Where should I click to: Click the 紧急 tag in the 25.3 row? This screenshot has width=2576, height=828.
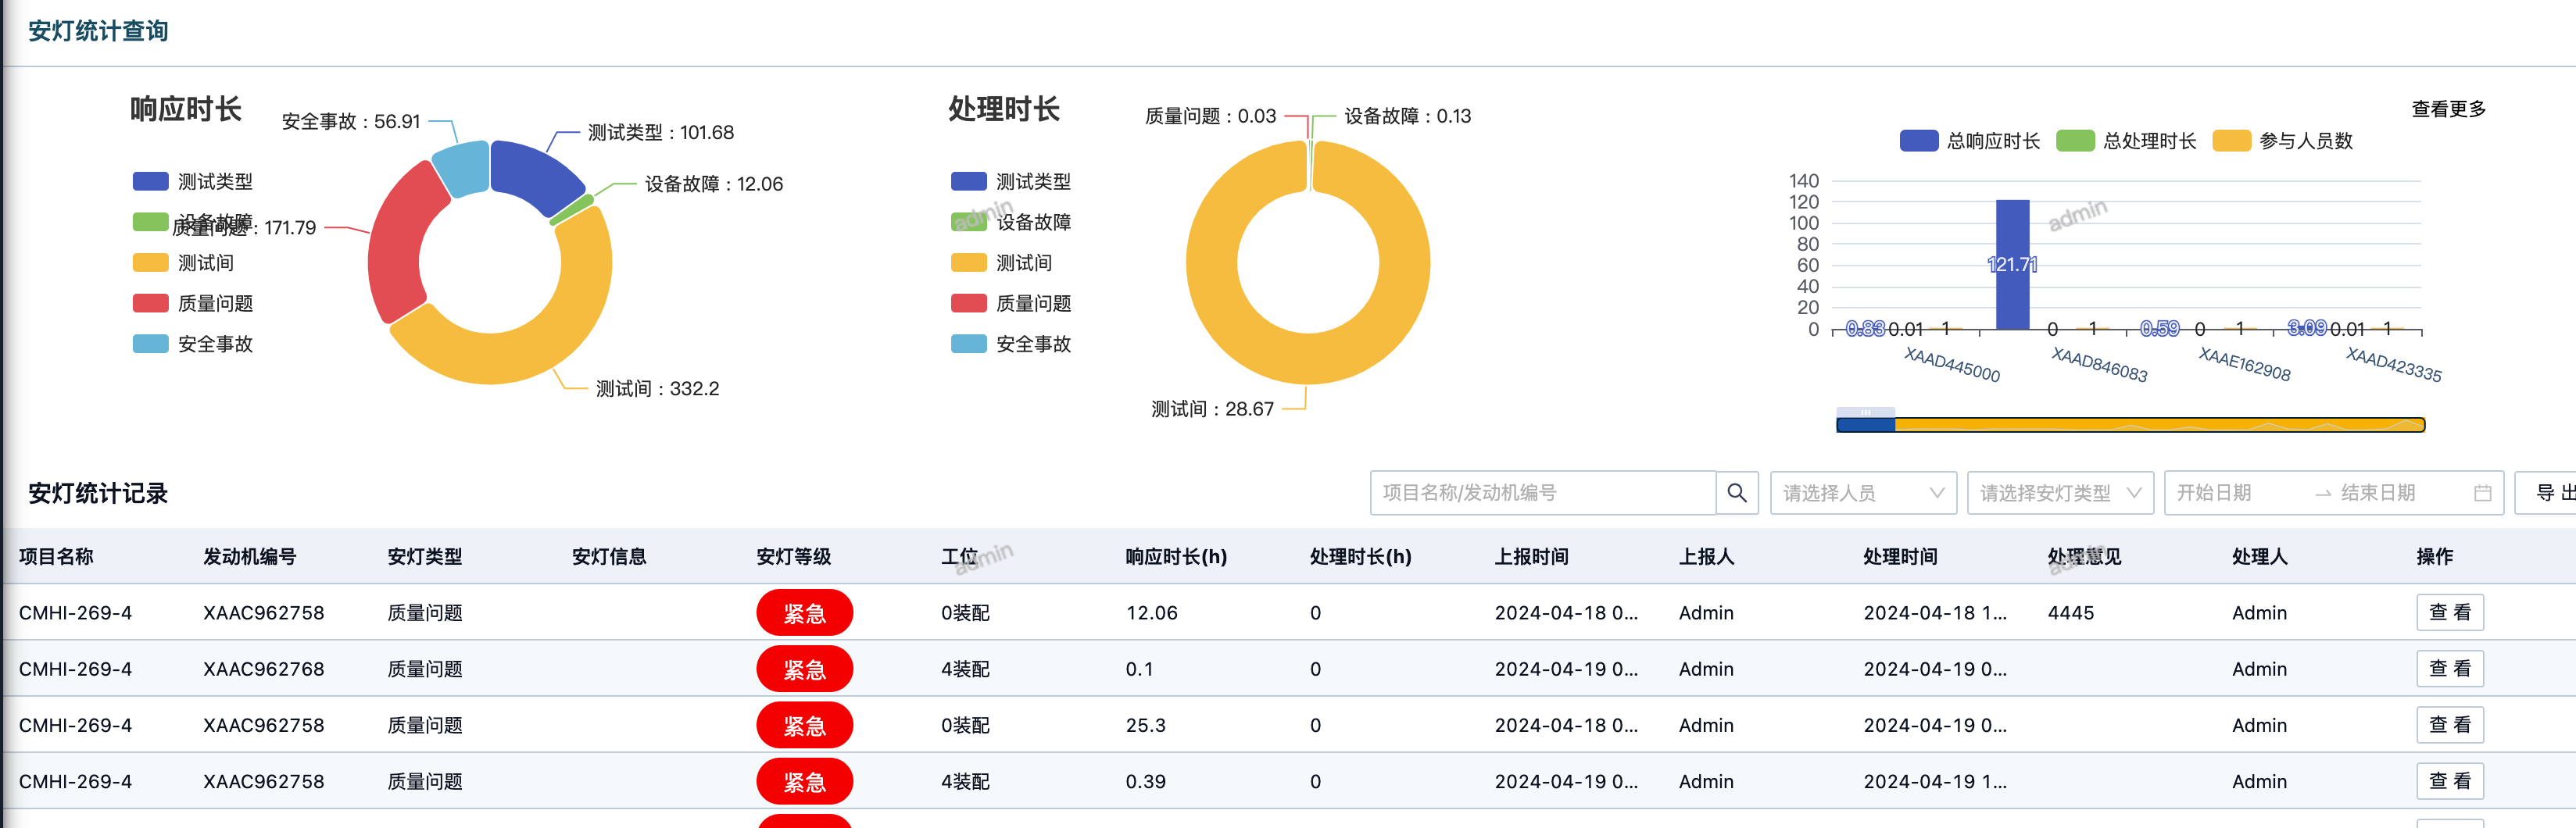(805, 725)
